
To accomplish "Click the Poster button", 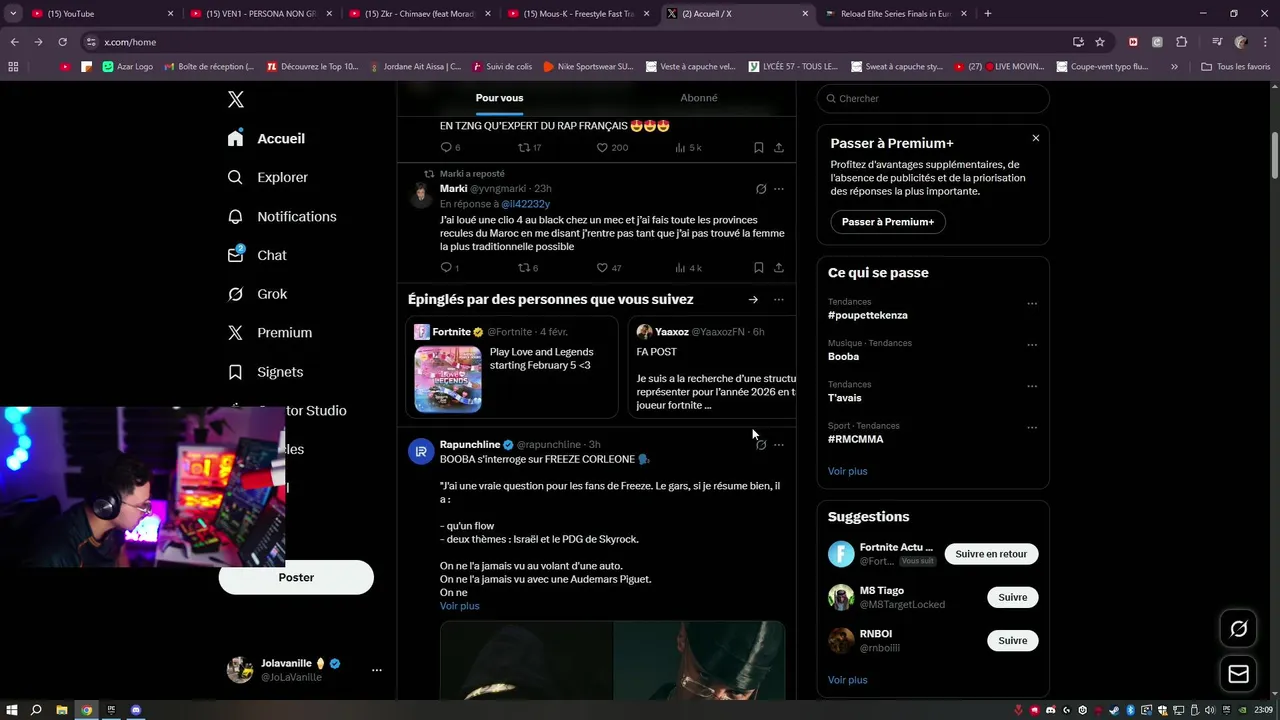I will pyautogui.click(x=296, y=577).
